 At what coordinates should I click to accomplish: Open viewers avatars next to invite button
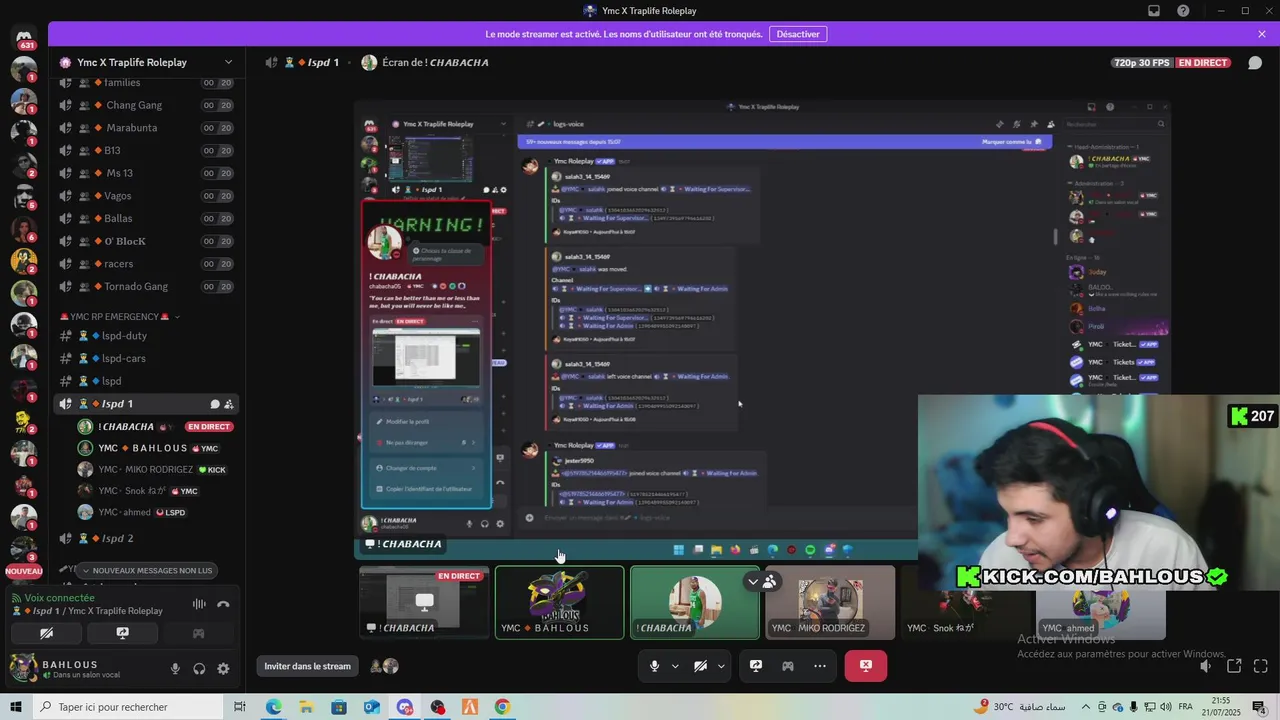coord(384,666)
